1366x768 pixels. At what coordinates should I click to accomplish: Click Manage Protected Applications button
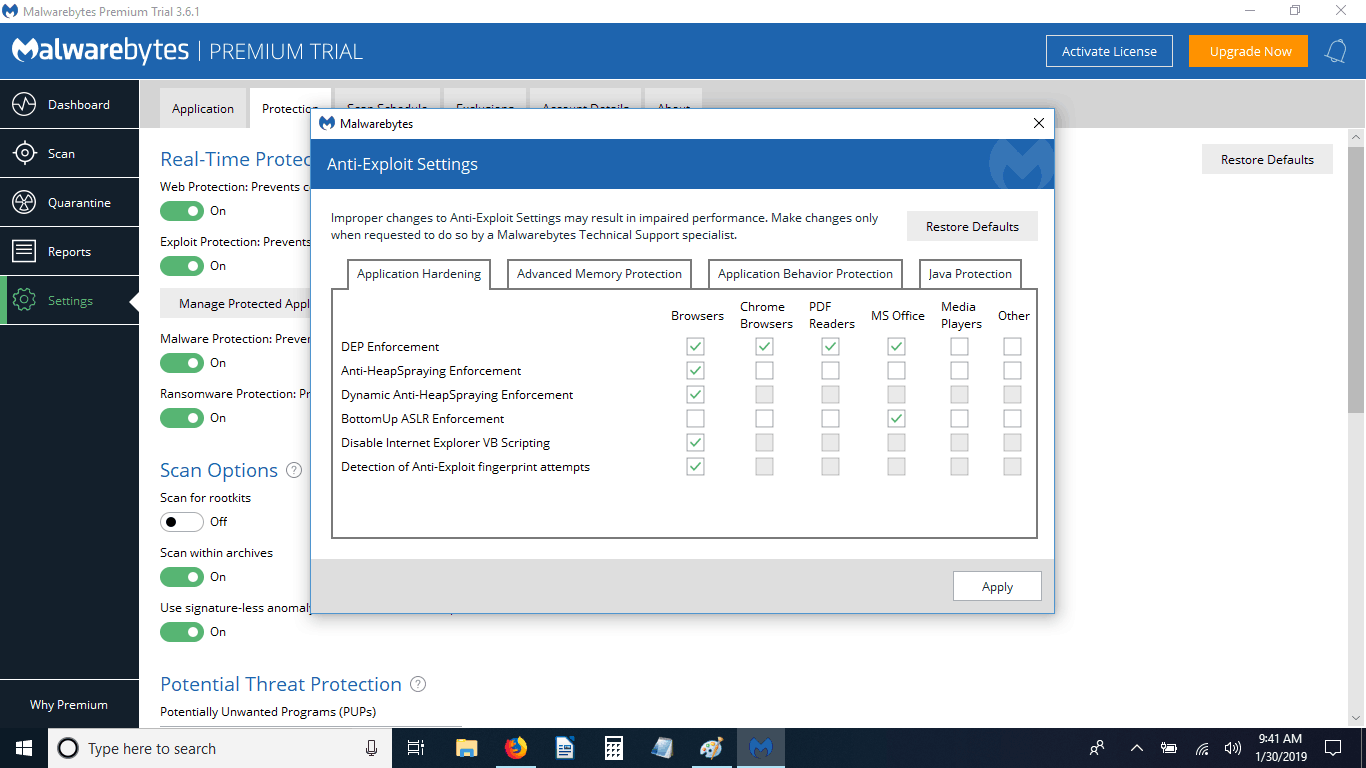click(x=236, y=303)
